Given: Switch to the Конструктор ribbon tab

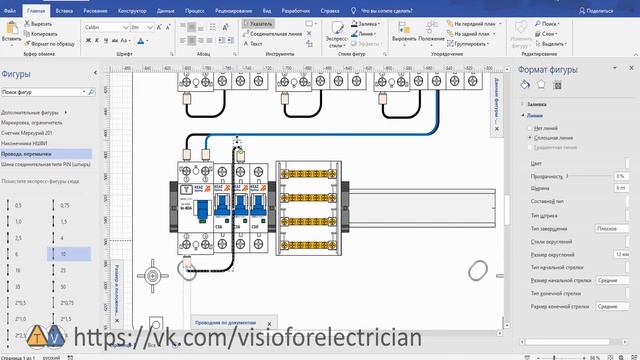Looking at the screenshot, I should coord(132,11).
